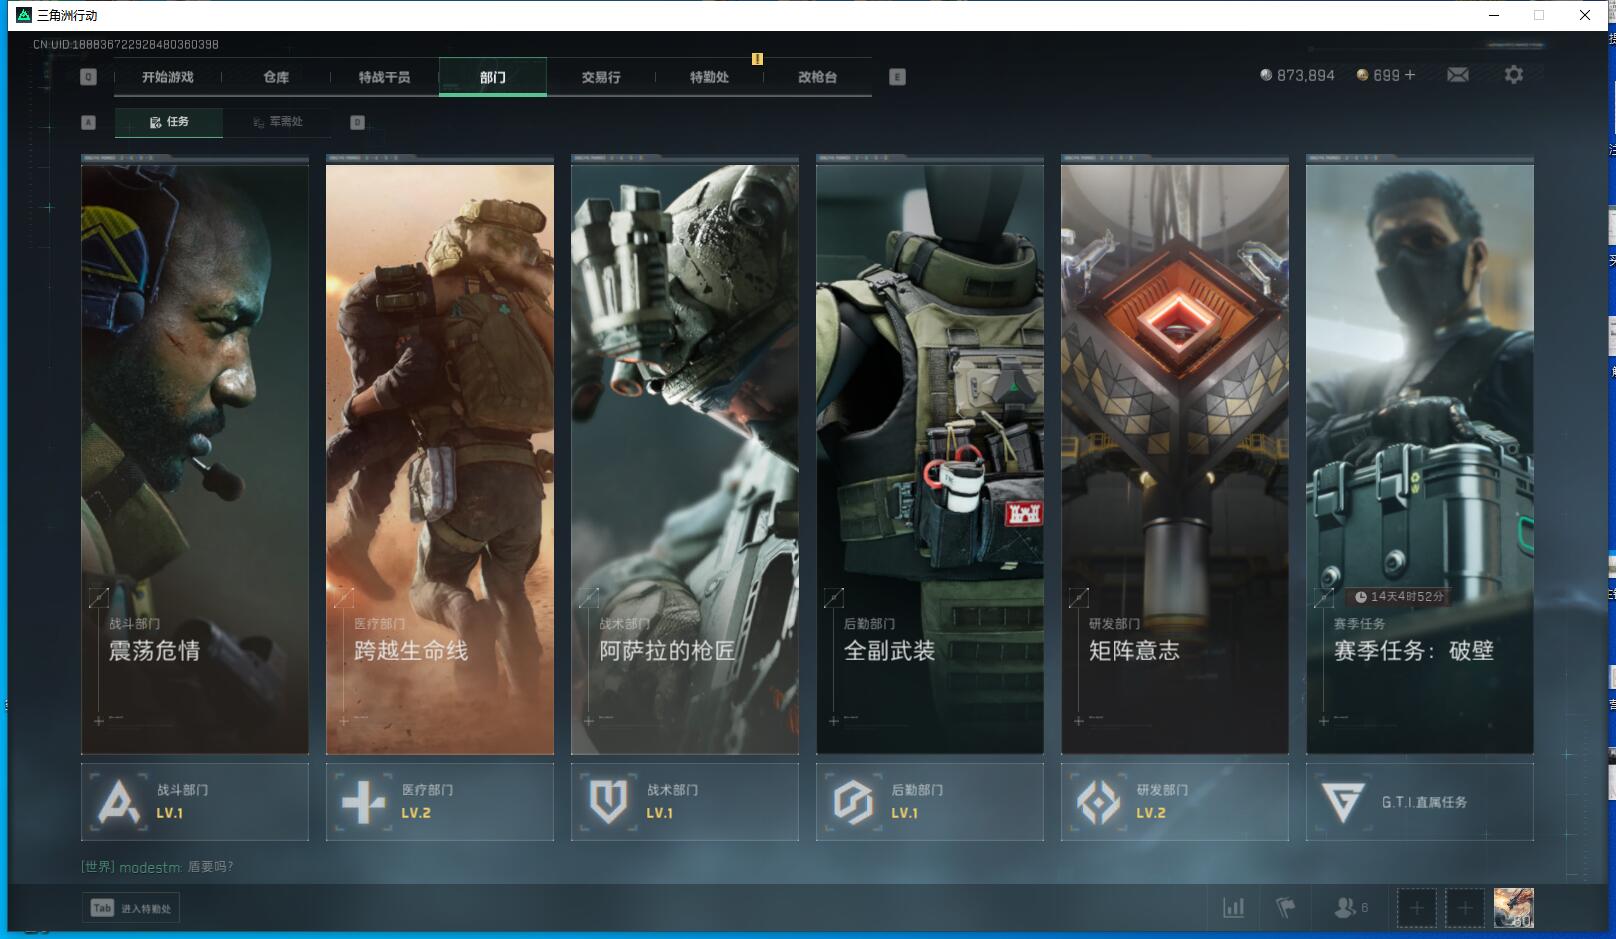Click the 研发部门 LV.2 department button

tap(1175, 802)
